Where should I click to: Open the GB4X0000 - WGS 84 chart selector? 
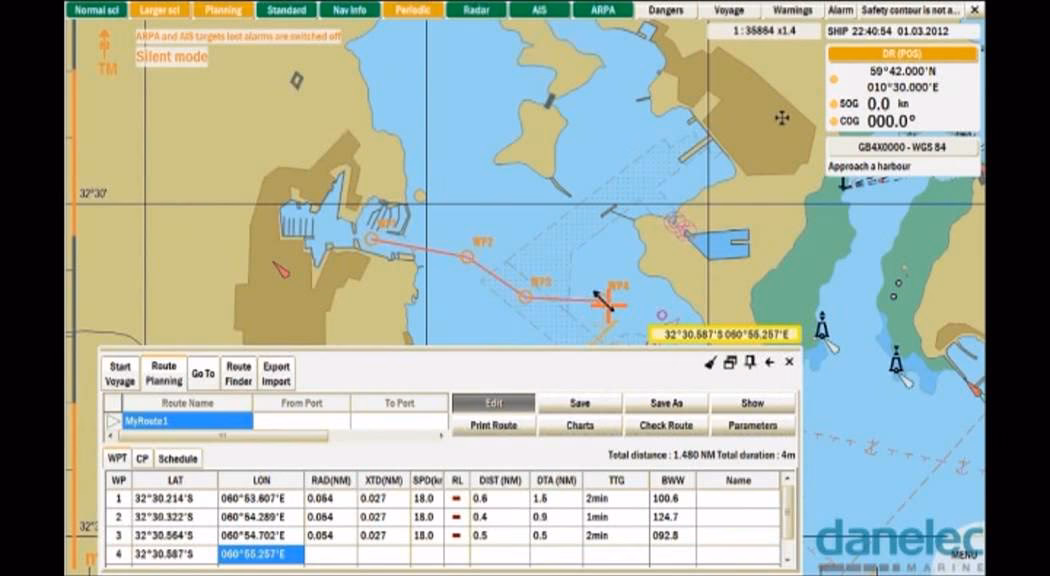click(901, 147)
